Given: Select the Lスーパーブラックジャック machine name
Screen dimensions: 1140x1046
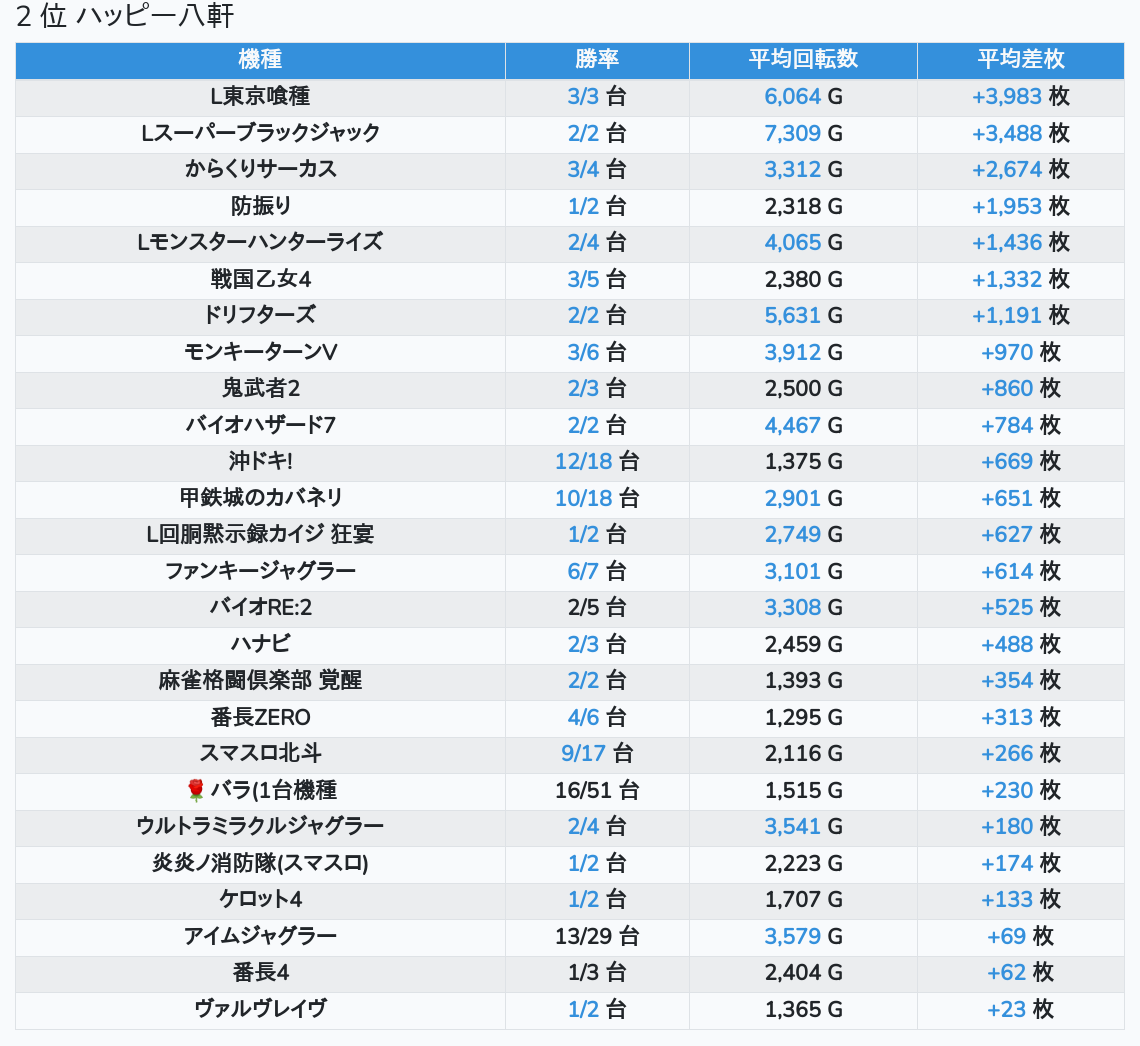Looking at the screenshot, I should point(260,133).
